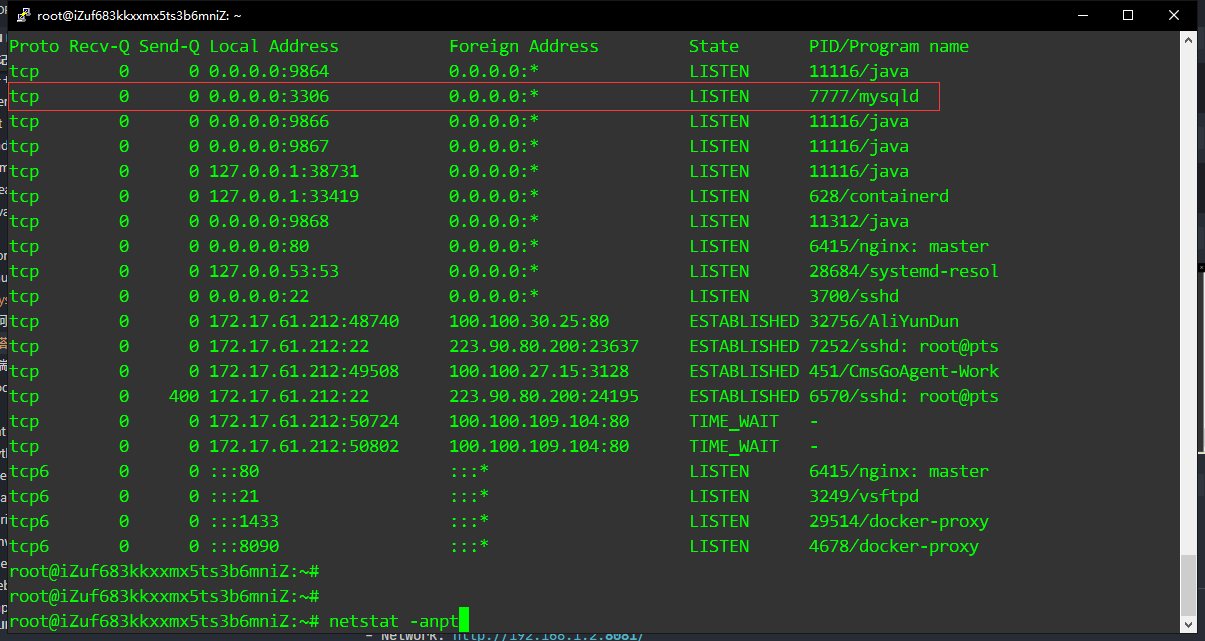Click the 451/CmsGoAgent-Work program entry
This screenshot has width=1205, height=641.
904,371
